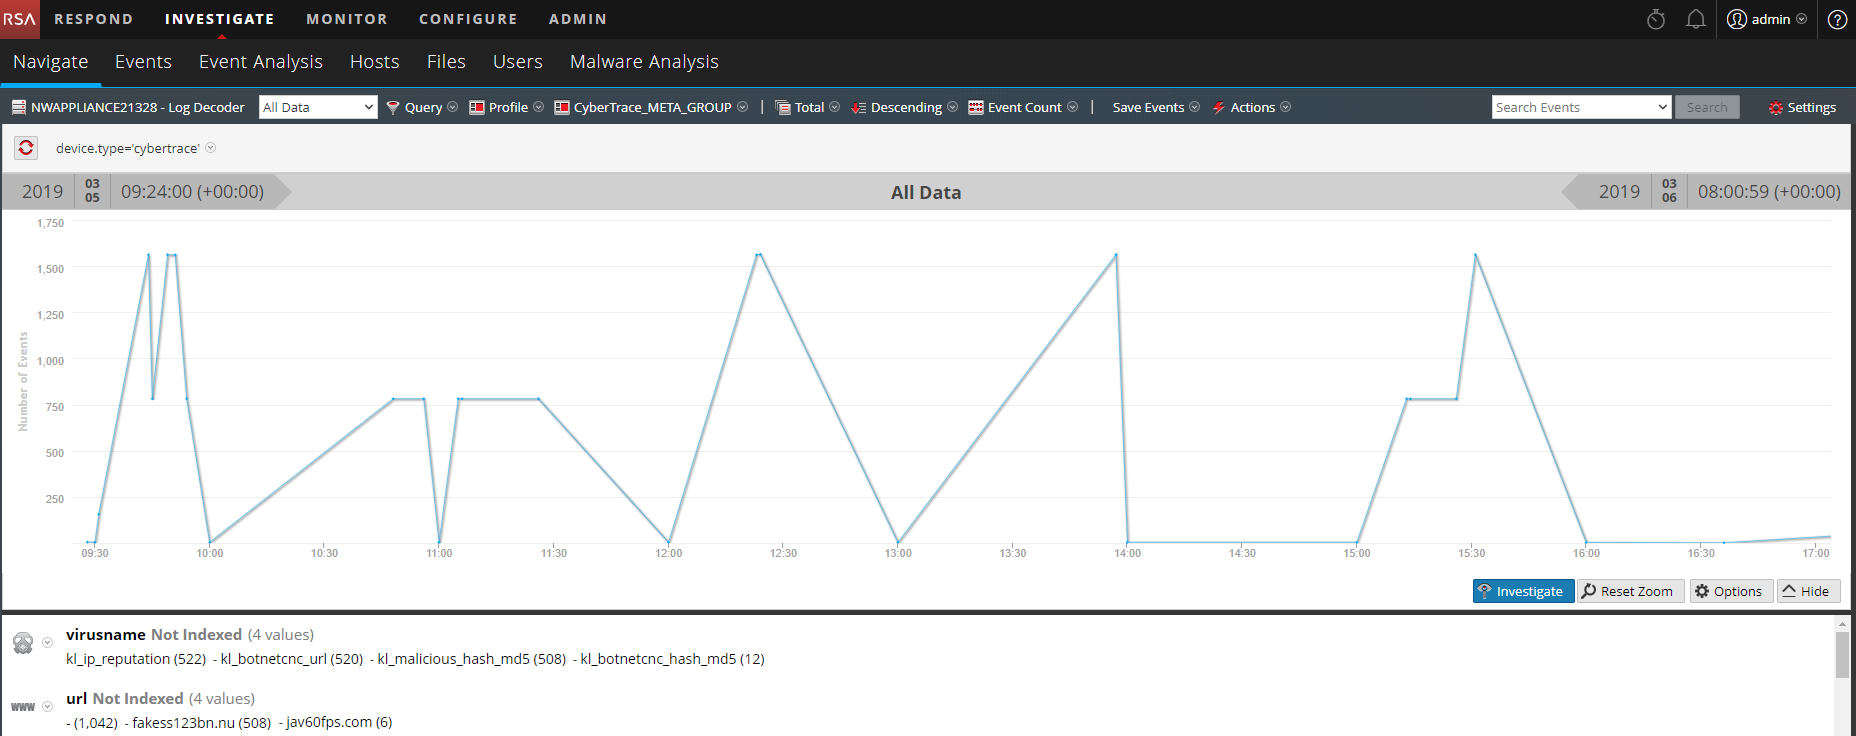Open the notifications bell icon

(1695, 19)
